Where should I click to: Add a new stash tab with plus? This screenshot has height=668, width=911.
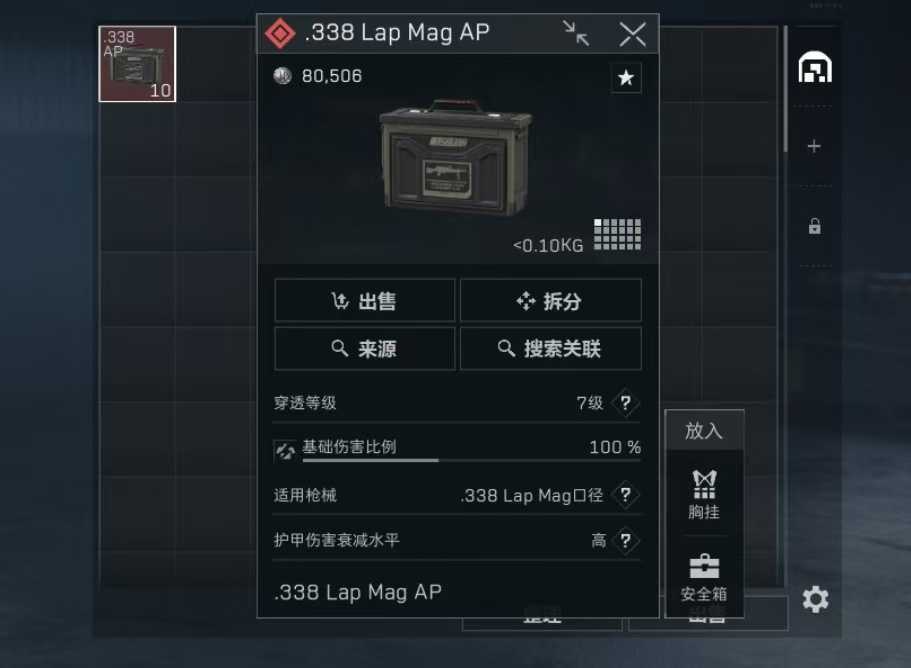pyautogui.click(x=814, y=146)
